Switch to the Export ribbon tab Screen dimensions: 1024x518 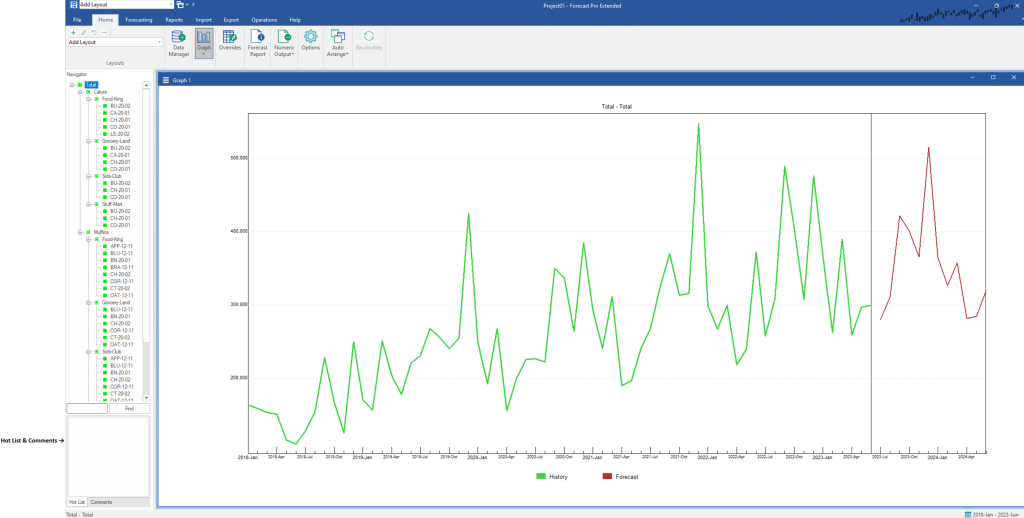[x=231, y=20]
